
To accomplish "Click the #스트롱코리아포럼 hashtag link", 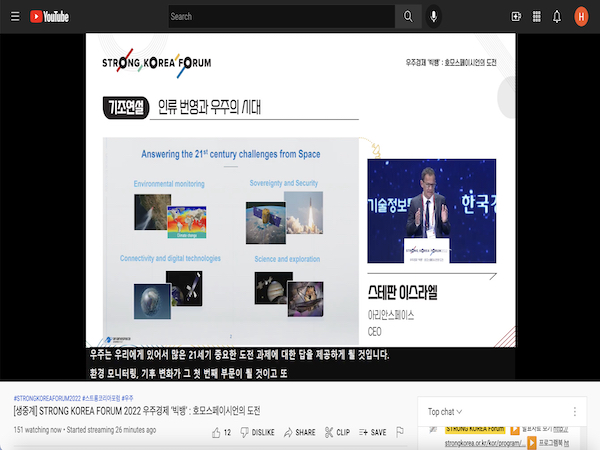I will pos(101,398).
